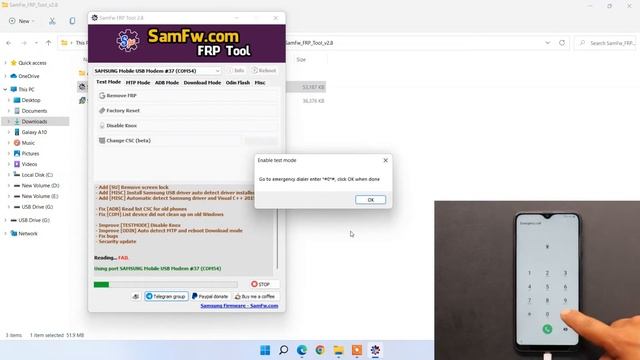Click Change CSC (beta) button
Screen dimensions: 640x360
[170, 140]
